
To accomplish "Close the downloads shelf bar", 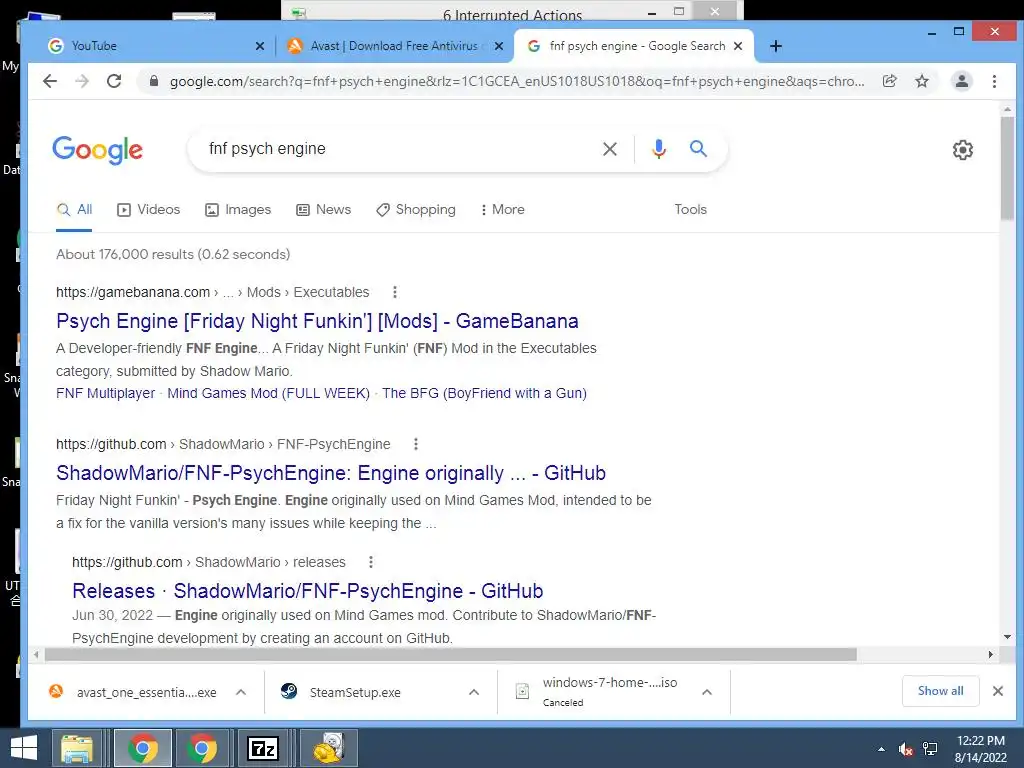I will [998, 691].
